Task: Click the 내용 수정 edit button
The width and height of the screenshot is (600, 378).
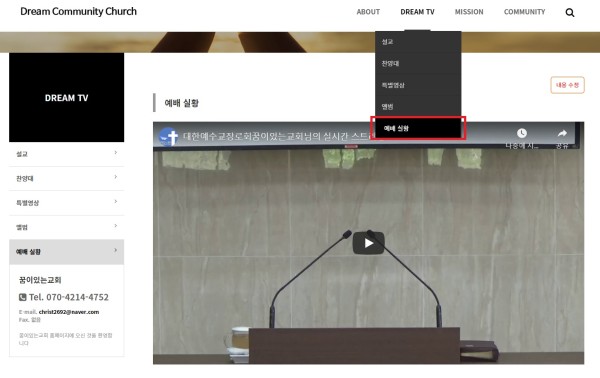Action: [567, 85]
